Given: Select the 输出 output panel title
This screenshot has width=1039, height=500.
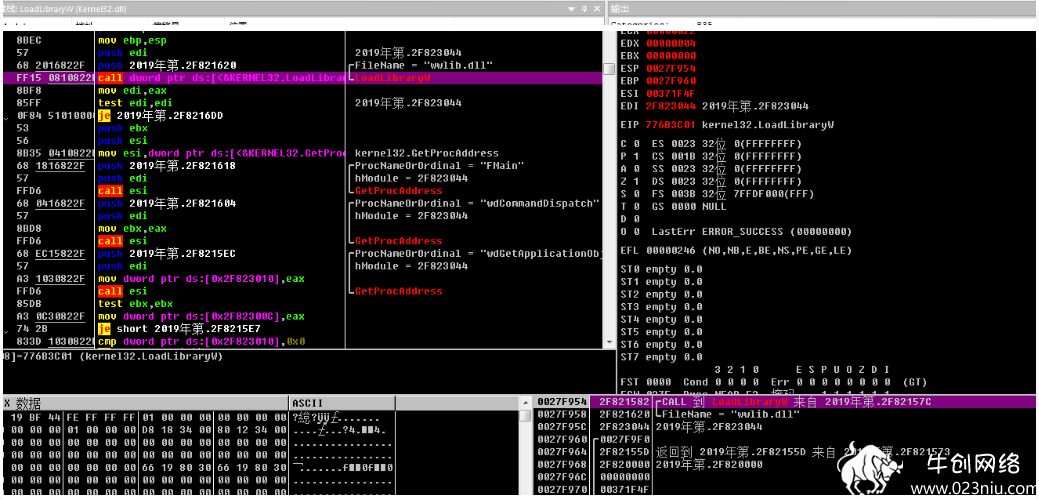Looking at the screenshot, I should (620, 9).
